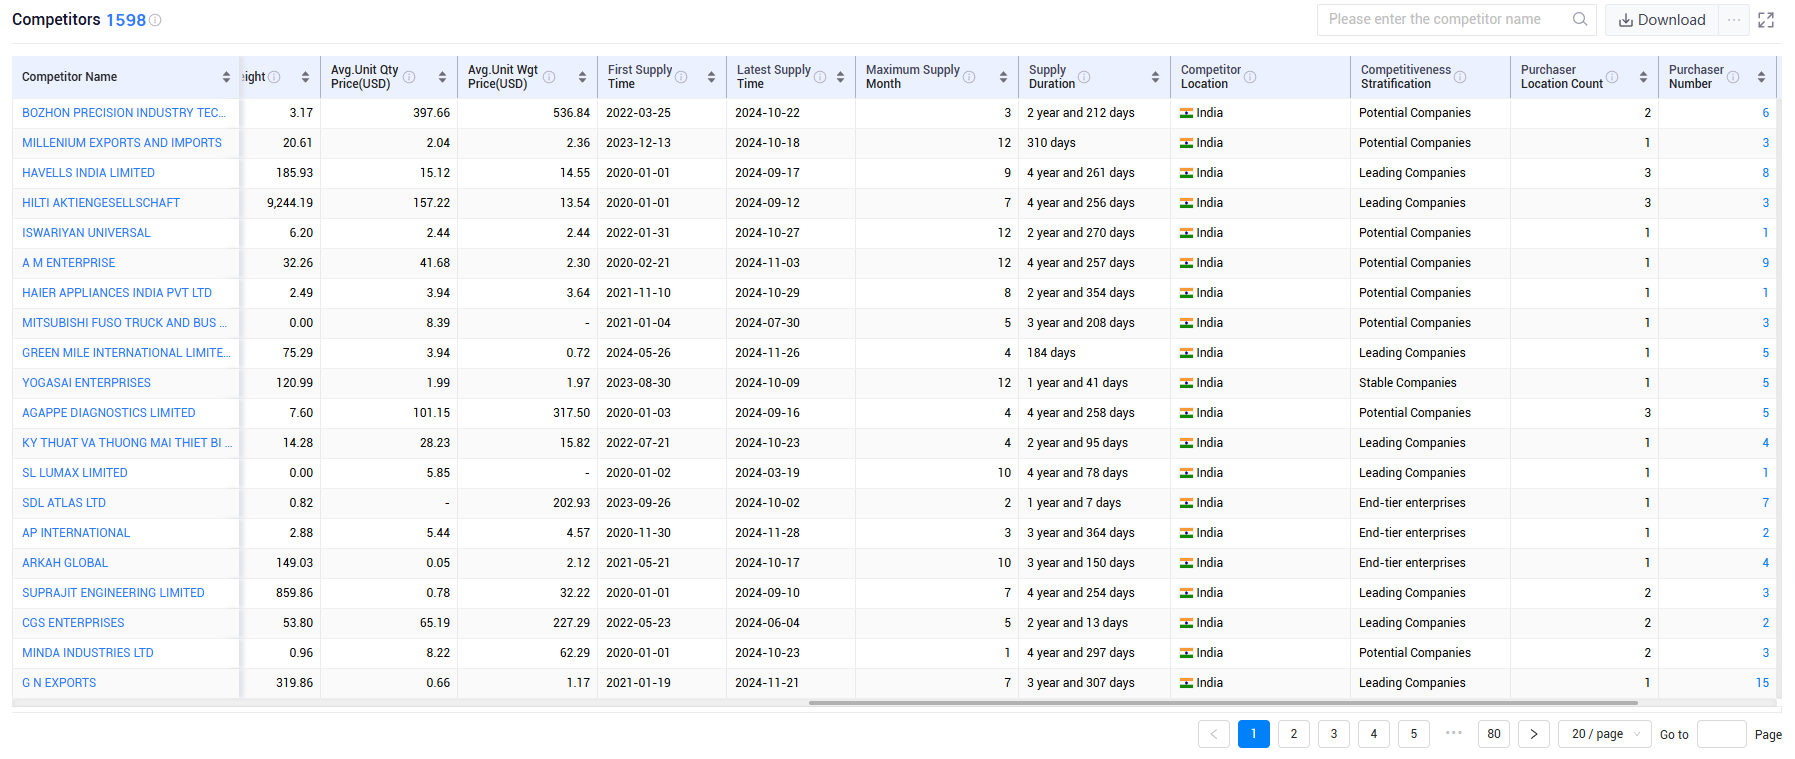Open SDL ATLAS LTD link
This screenshot has height=759, width=1795.
pos(64,503)
